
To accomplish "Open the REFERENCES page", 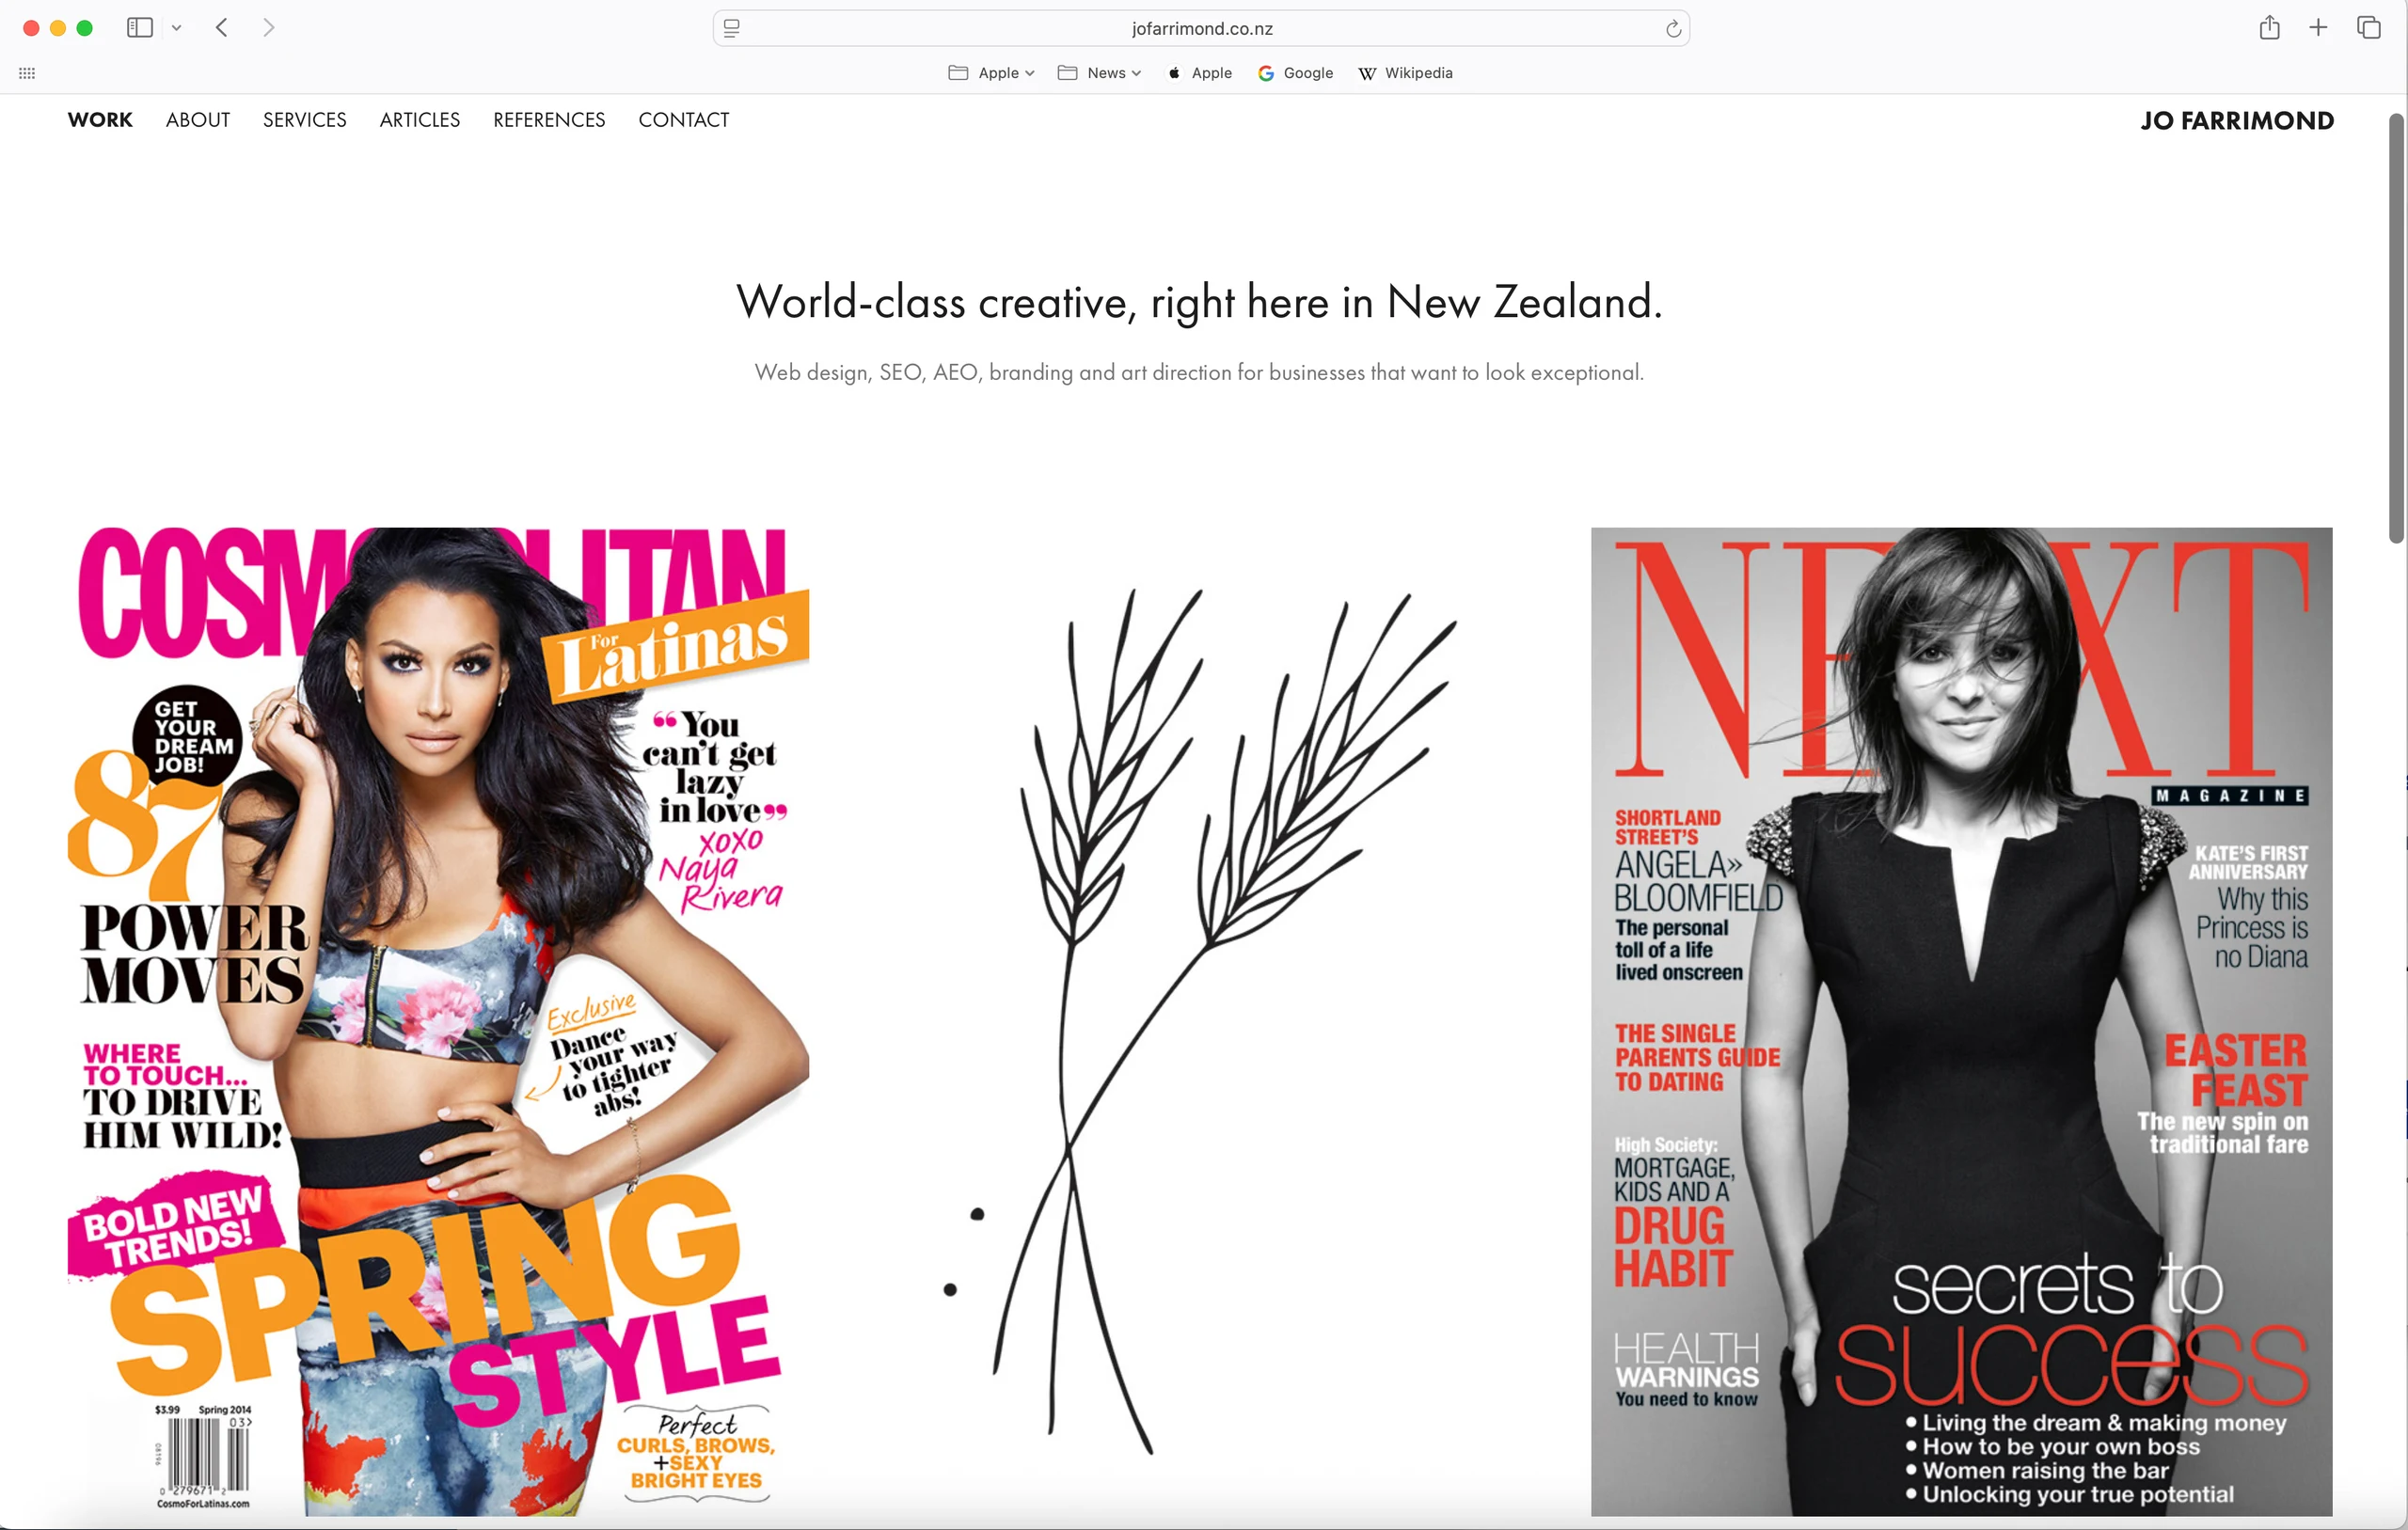I will pos(549,120).
